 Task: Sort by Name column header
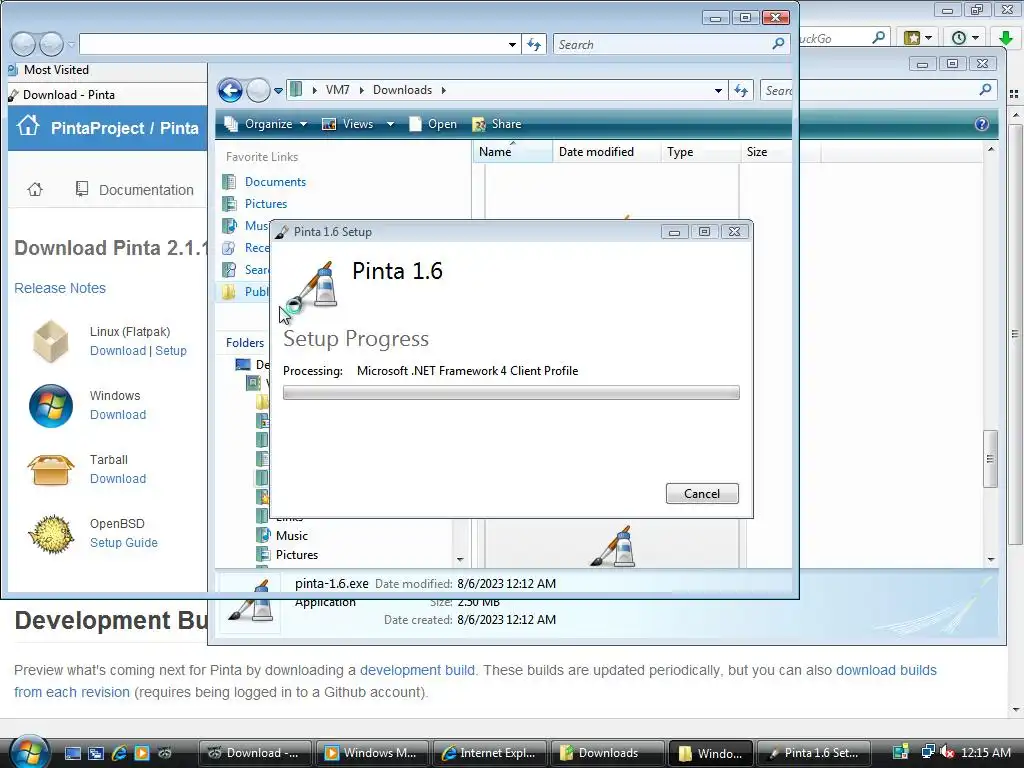coord(512,152)
